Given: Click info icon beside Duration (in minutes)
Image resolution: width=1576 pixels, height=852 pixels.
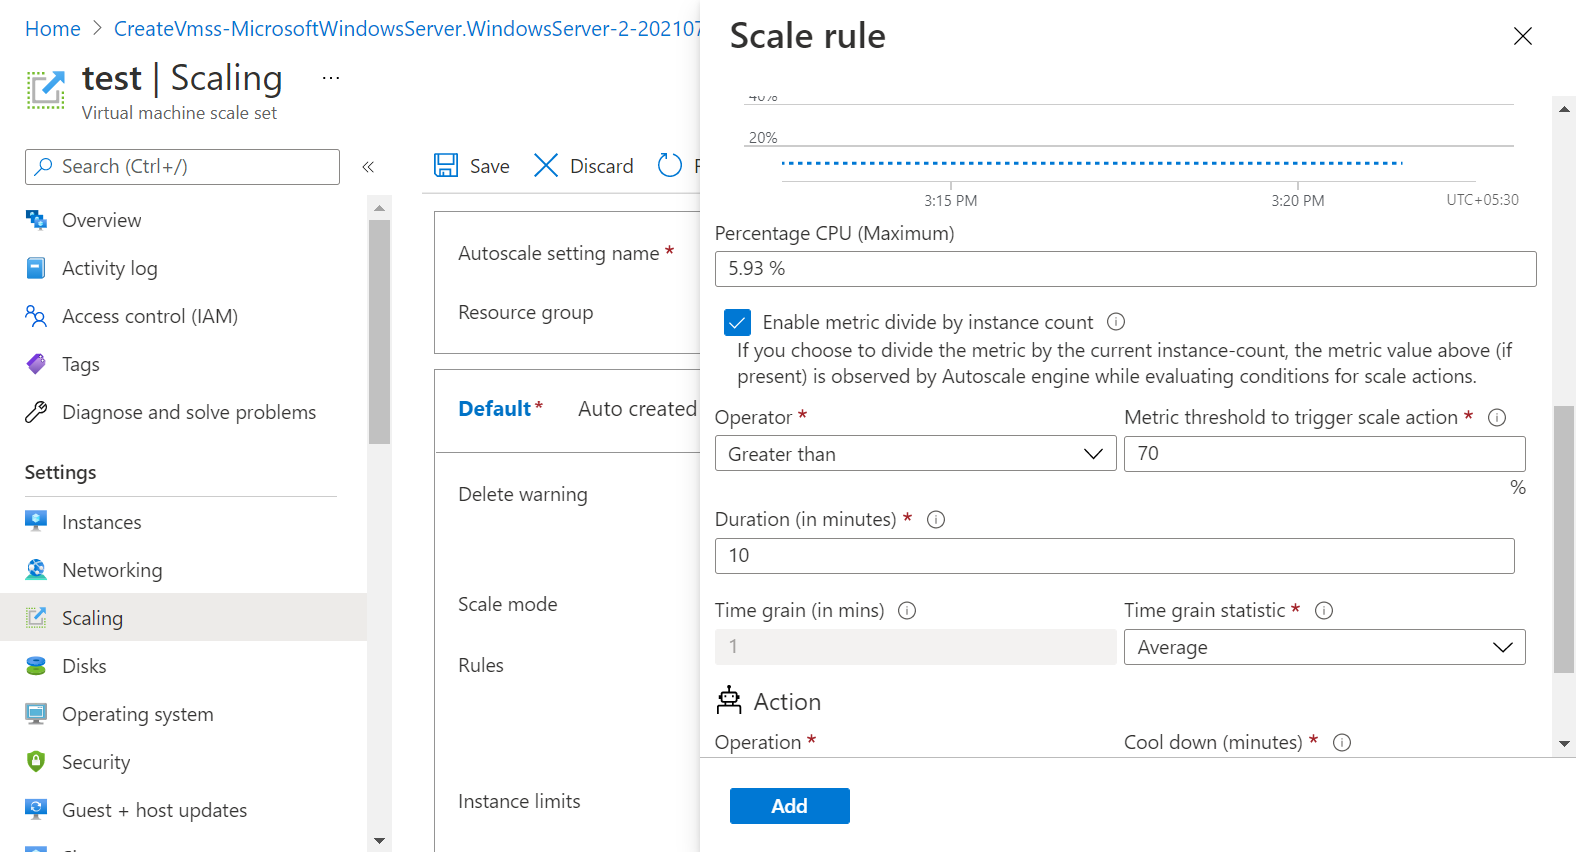Looking at the screenshot, I should pyautogui.click(x=936, y=519).
